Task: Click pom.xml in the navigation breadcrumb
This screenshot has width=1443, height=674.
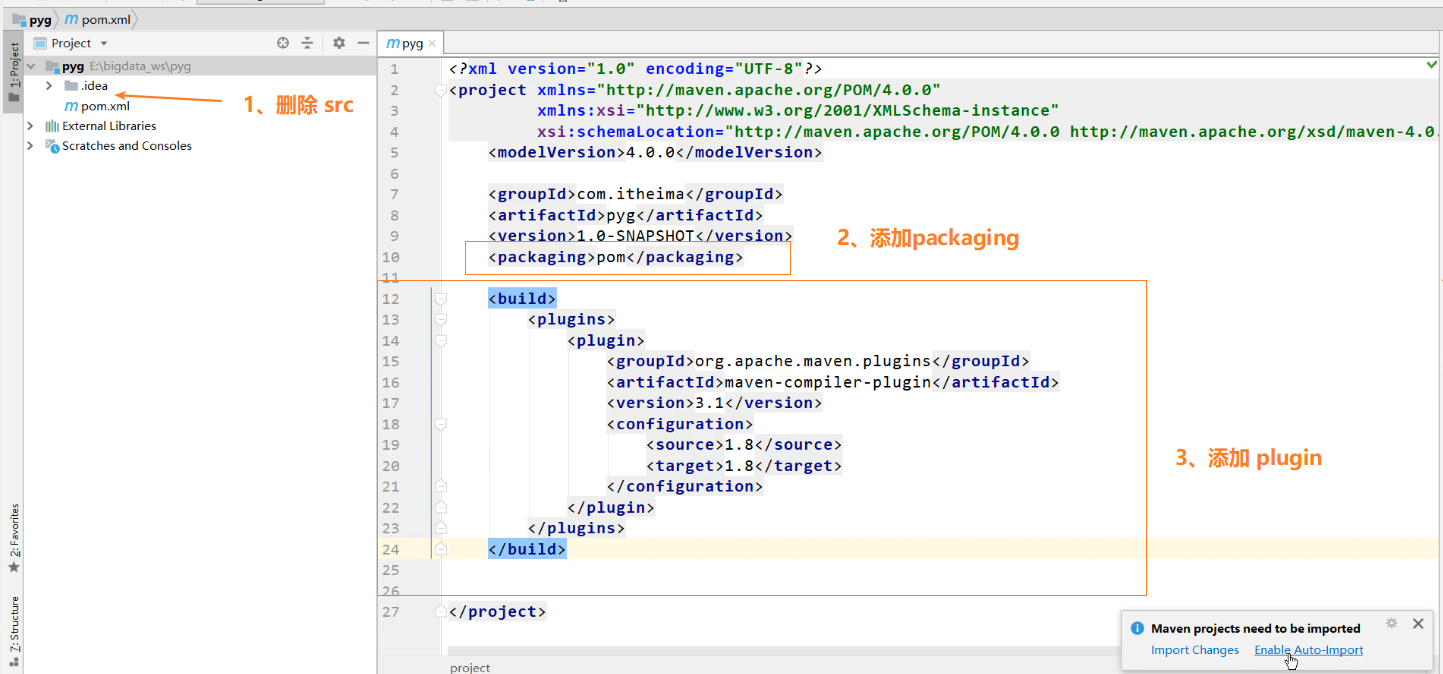Action: coord(98,20)
